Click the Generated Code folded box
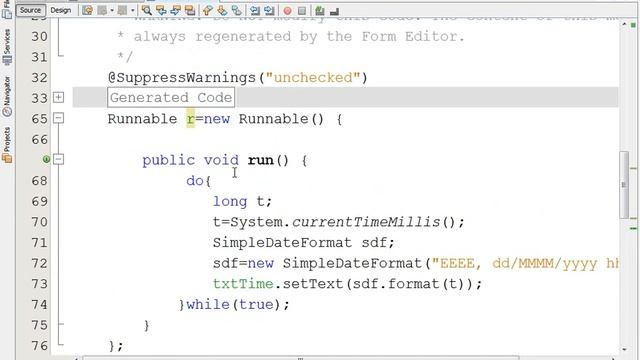 pyautogui.click(x=171, y=98)
